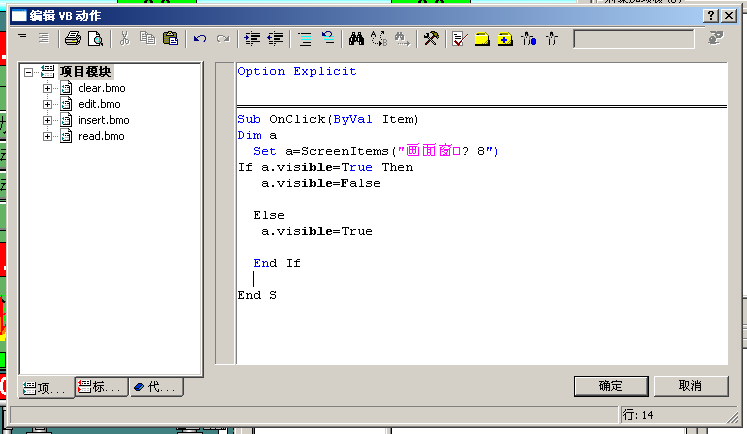This screenshot has width=747, height=434.
Task: Click the Sub OnClick(ByVal Item) line
Action: [328, 120]
